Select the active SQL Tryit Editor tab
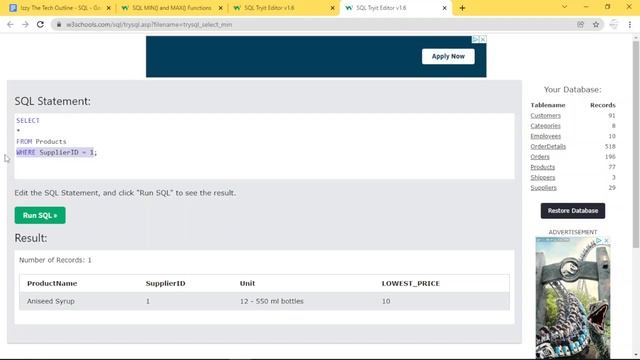640x360 pixels. [x=396, y=8]
